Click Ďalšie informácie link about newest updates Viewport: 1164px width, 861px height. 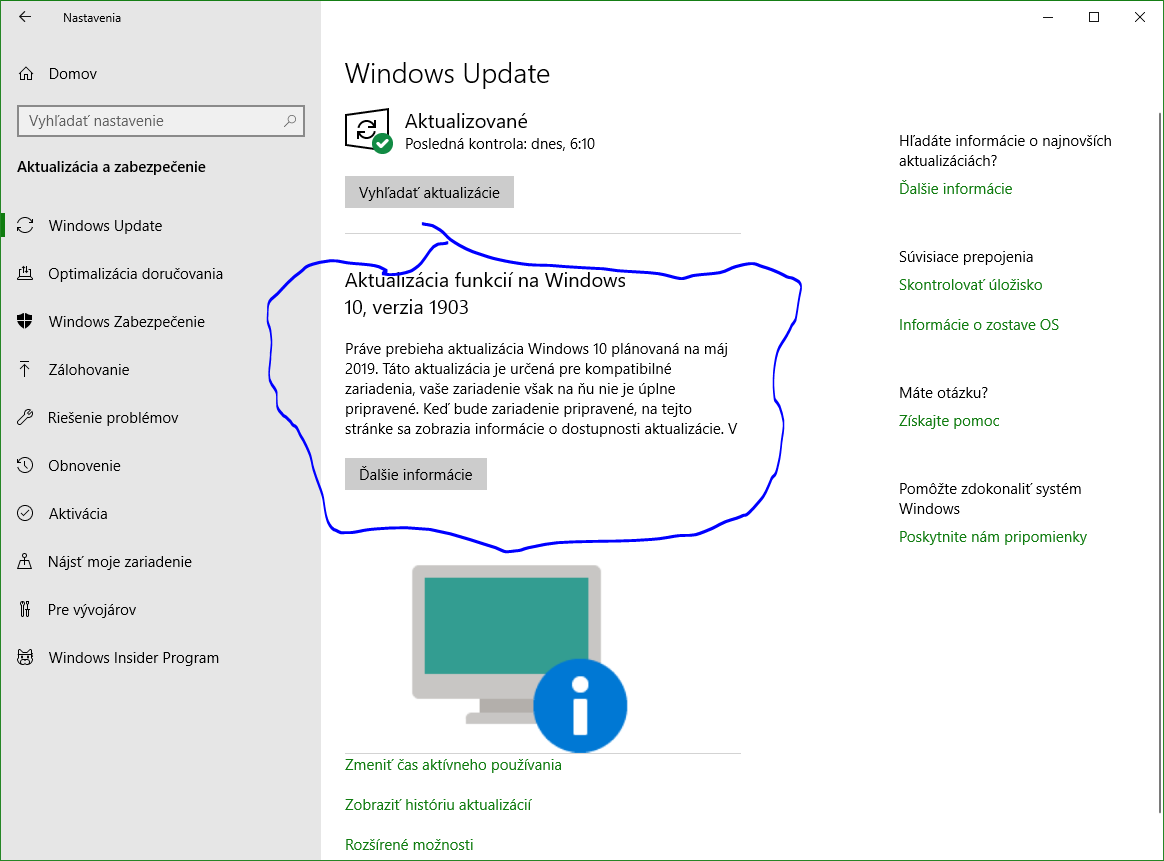pos(955,189)
